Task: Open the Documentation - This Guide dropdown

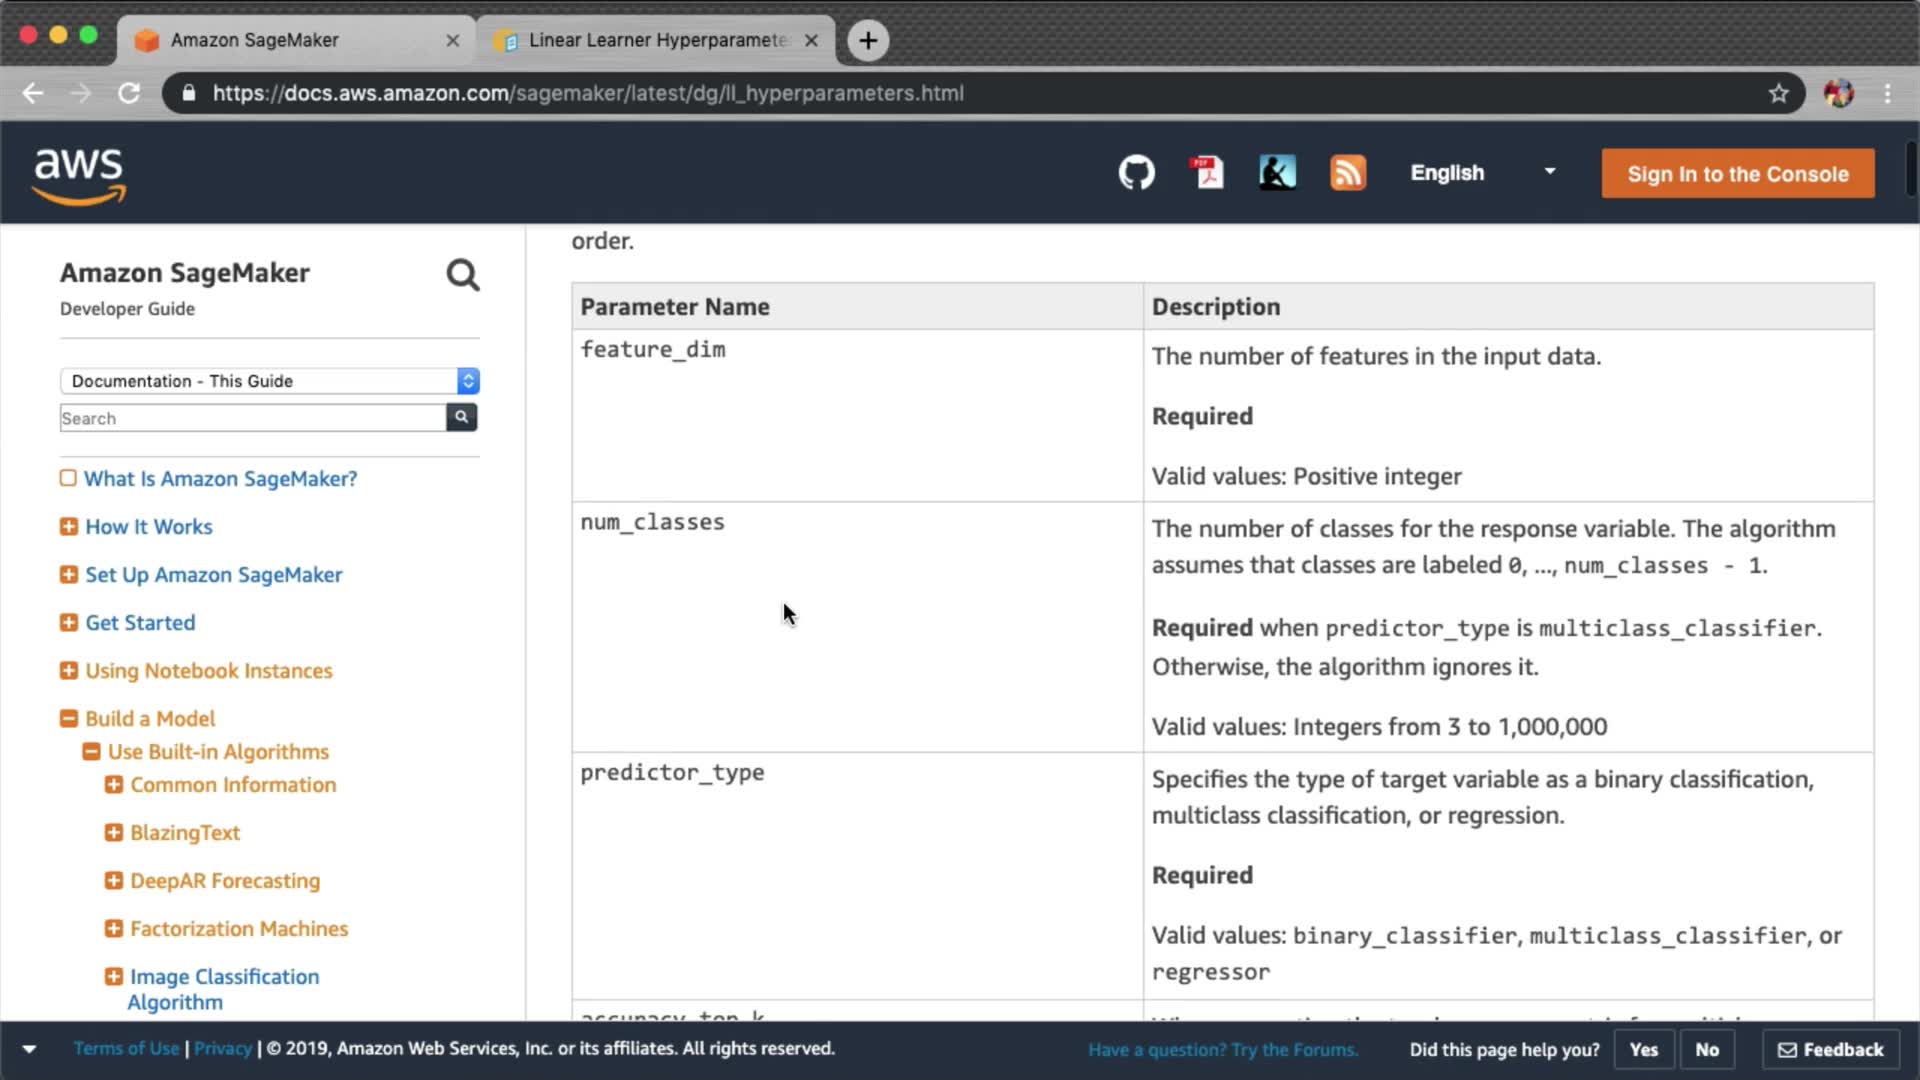Action: tap(269, 381)
